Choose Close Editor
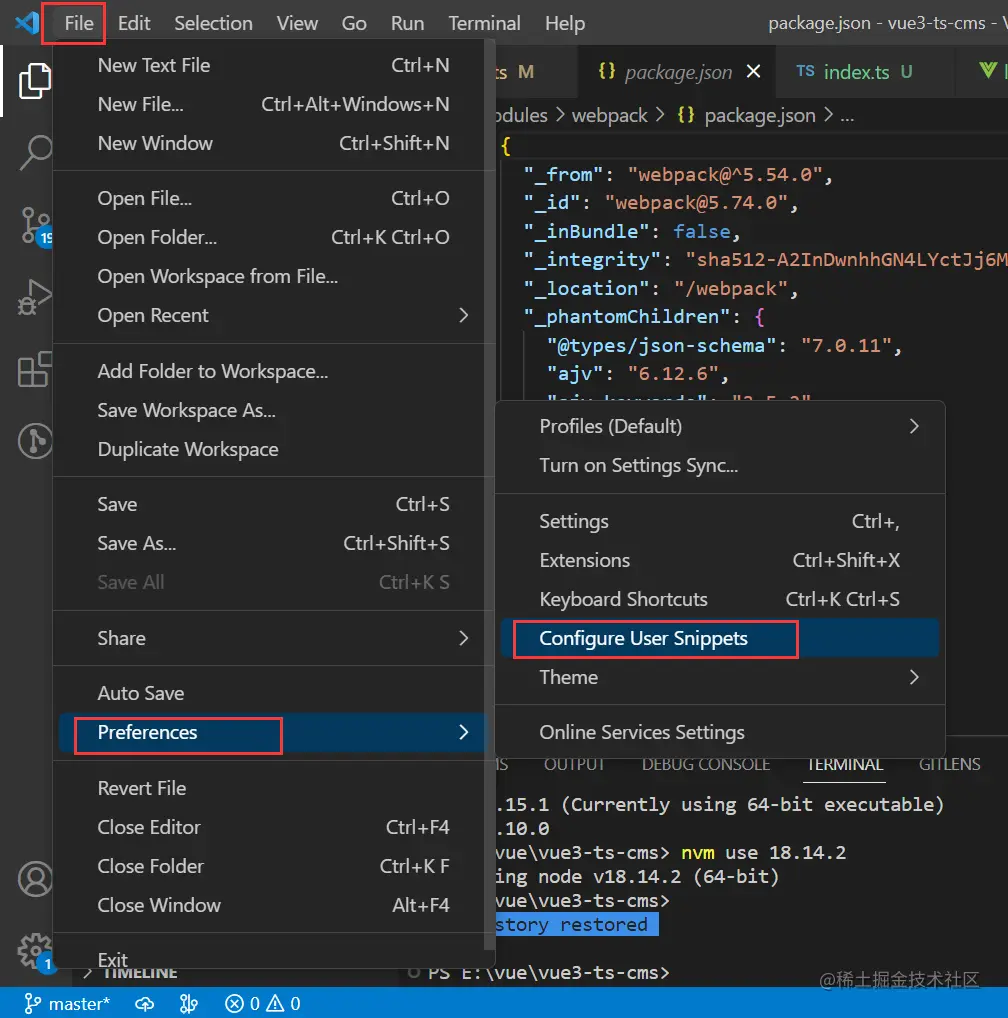 273,827
